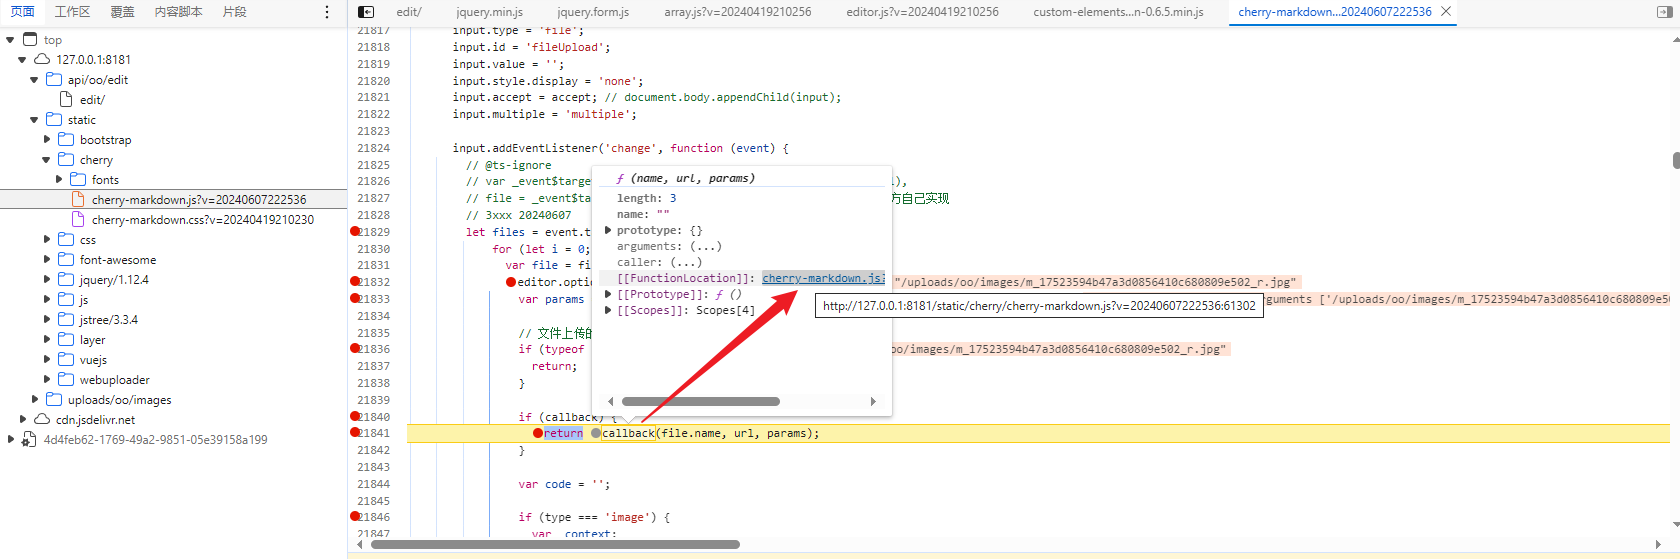Select cherry-markdown.js?v=20240607222536 in the tree
The height and width of the screenshot is (559, 1680).
[x=199, y=200]
